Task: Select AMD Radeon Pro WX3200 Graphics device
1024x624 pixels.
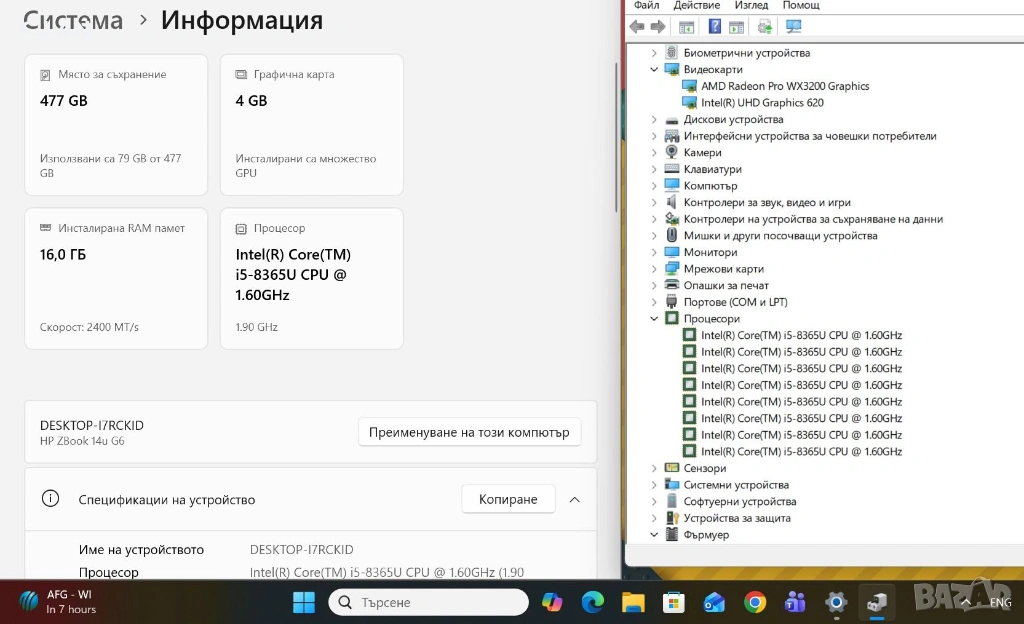Action: point(784,86)
